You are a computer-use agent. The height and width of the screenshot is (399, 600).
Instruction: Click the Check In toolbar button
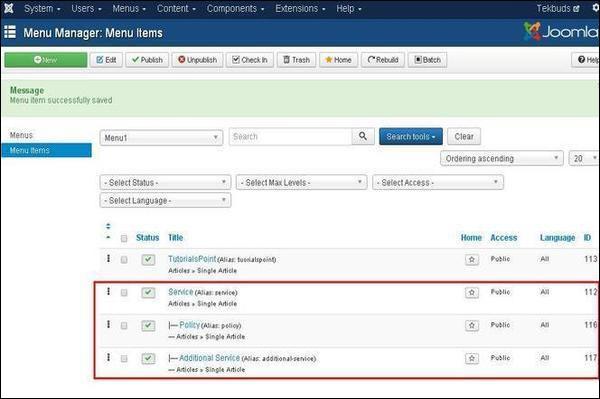[250, 60]
